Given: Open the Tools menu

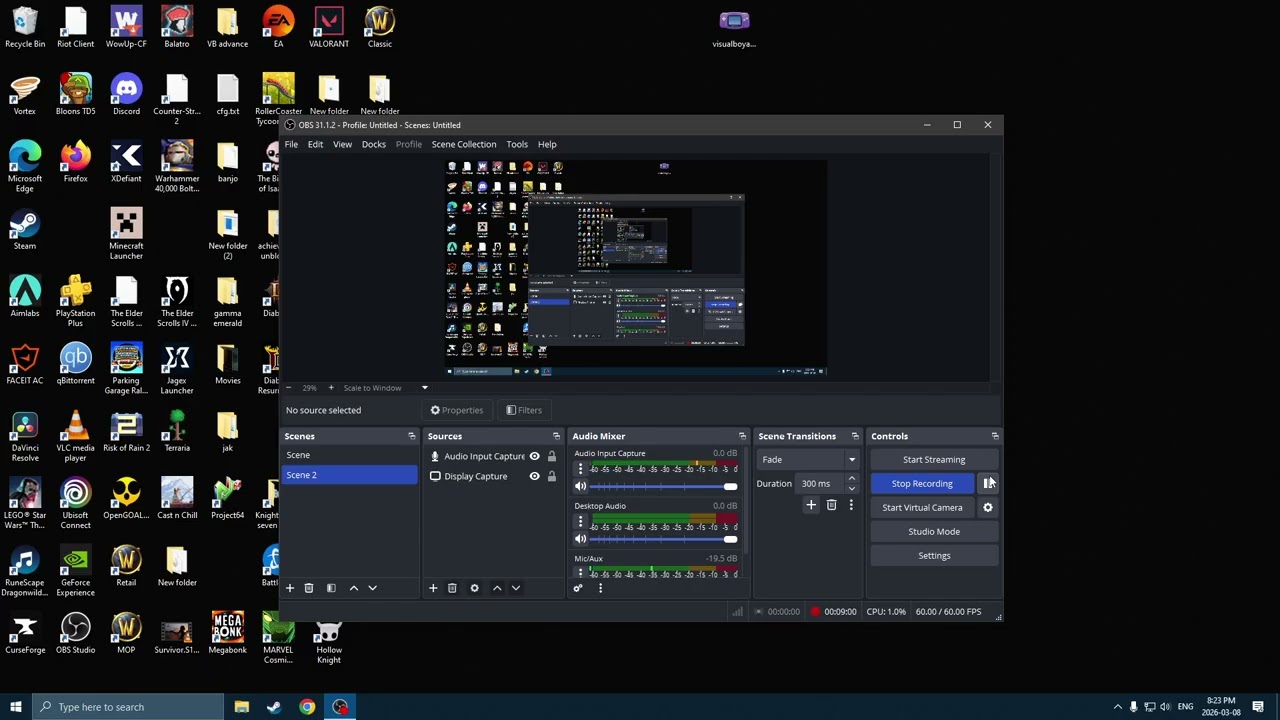Looking at the screenshot, I should [517, 145].
